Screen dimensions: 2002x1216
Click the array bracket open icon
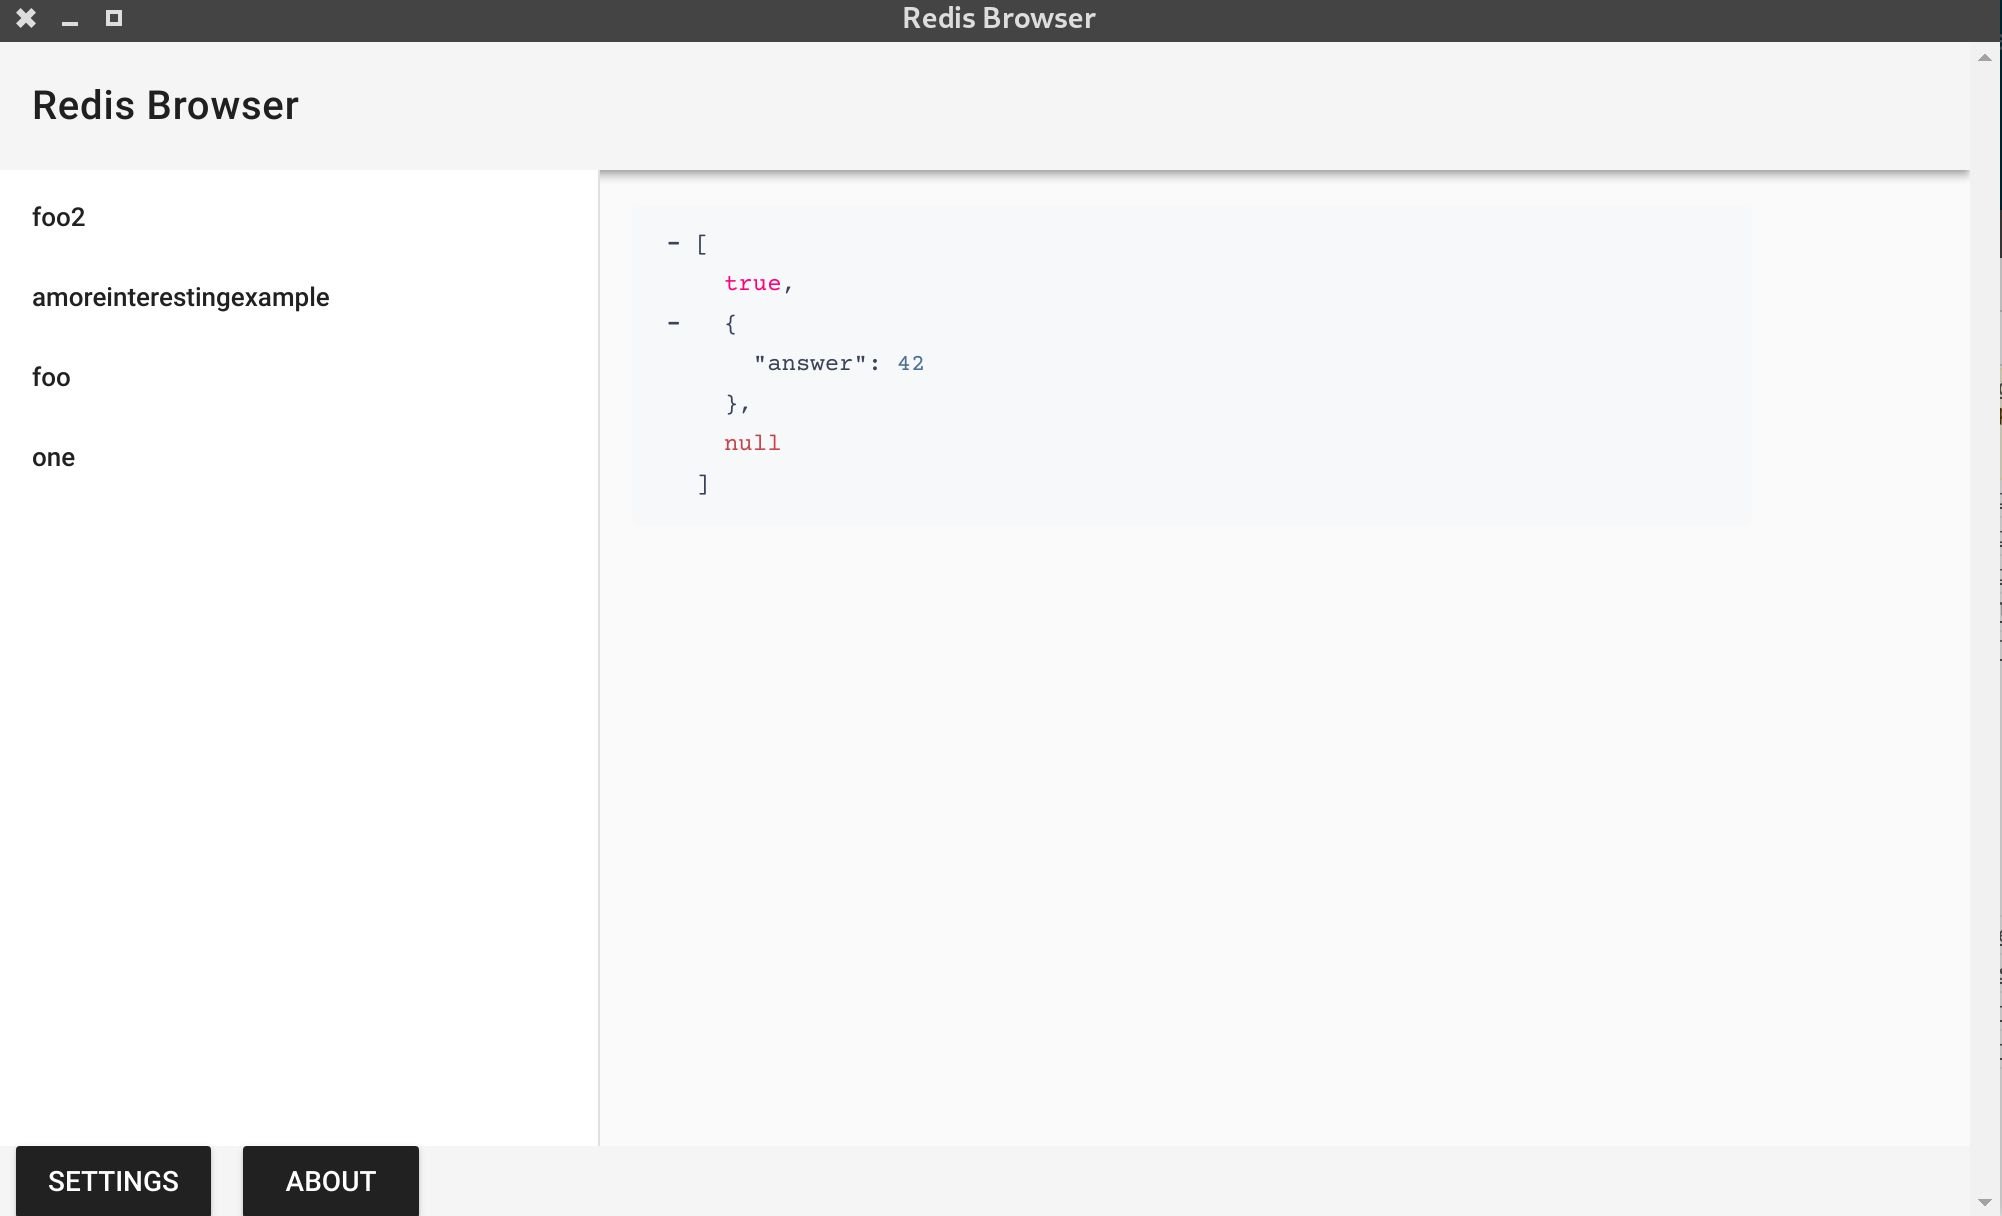pyautogui.click(x=702, y=242)
